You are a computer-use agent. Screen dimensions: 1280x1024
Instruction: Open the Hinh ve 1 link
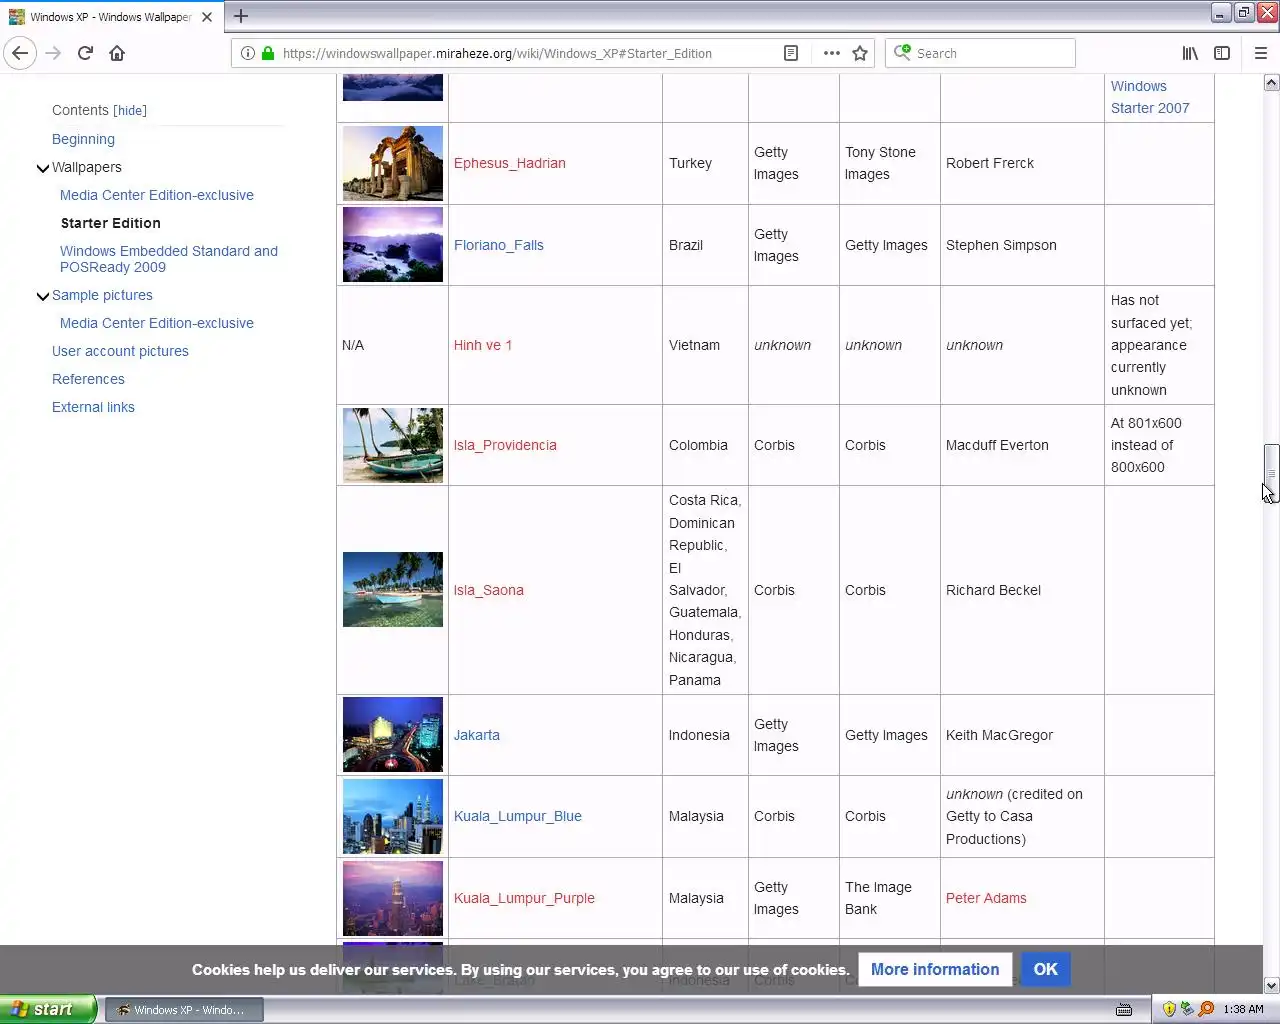(x=483, y=345)
